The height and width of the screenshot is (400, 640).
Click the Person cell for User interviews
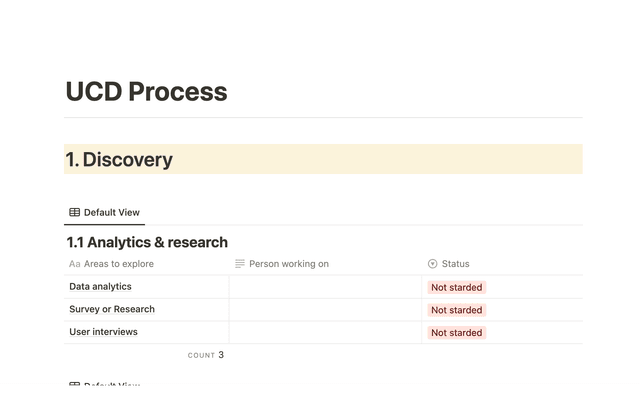click(325, 332)
